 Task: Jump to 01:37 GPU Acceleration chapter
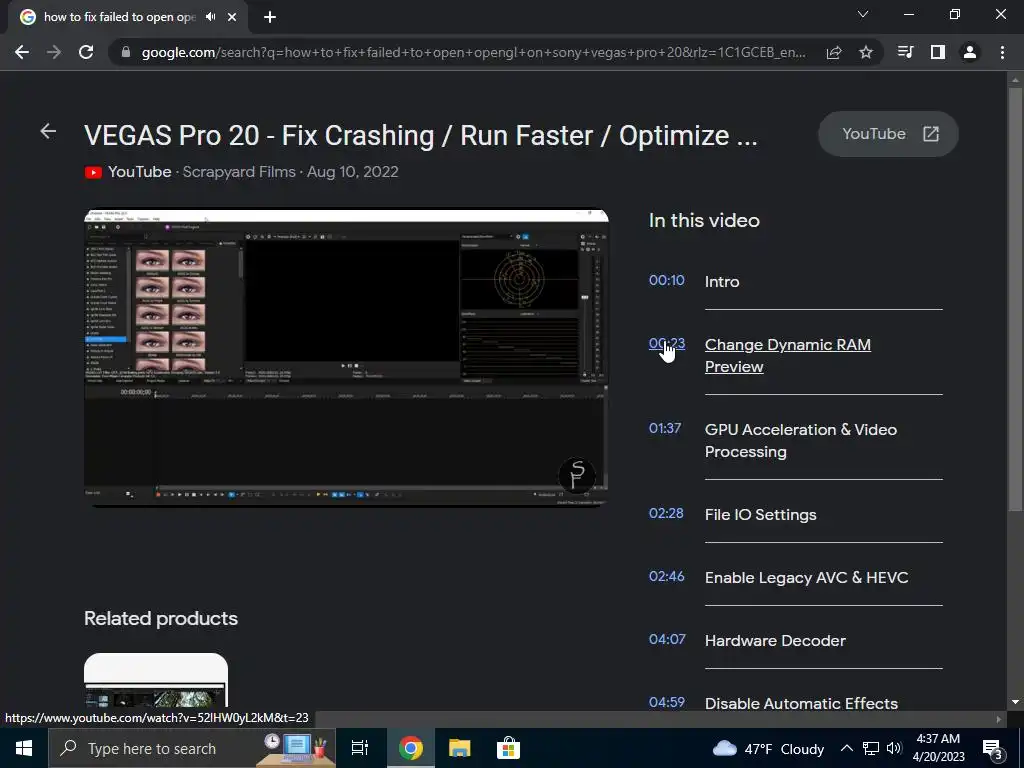coord(665,428)
